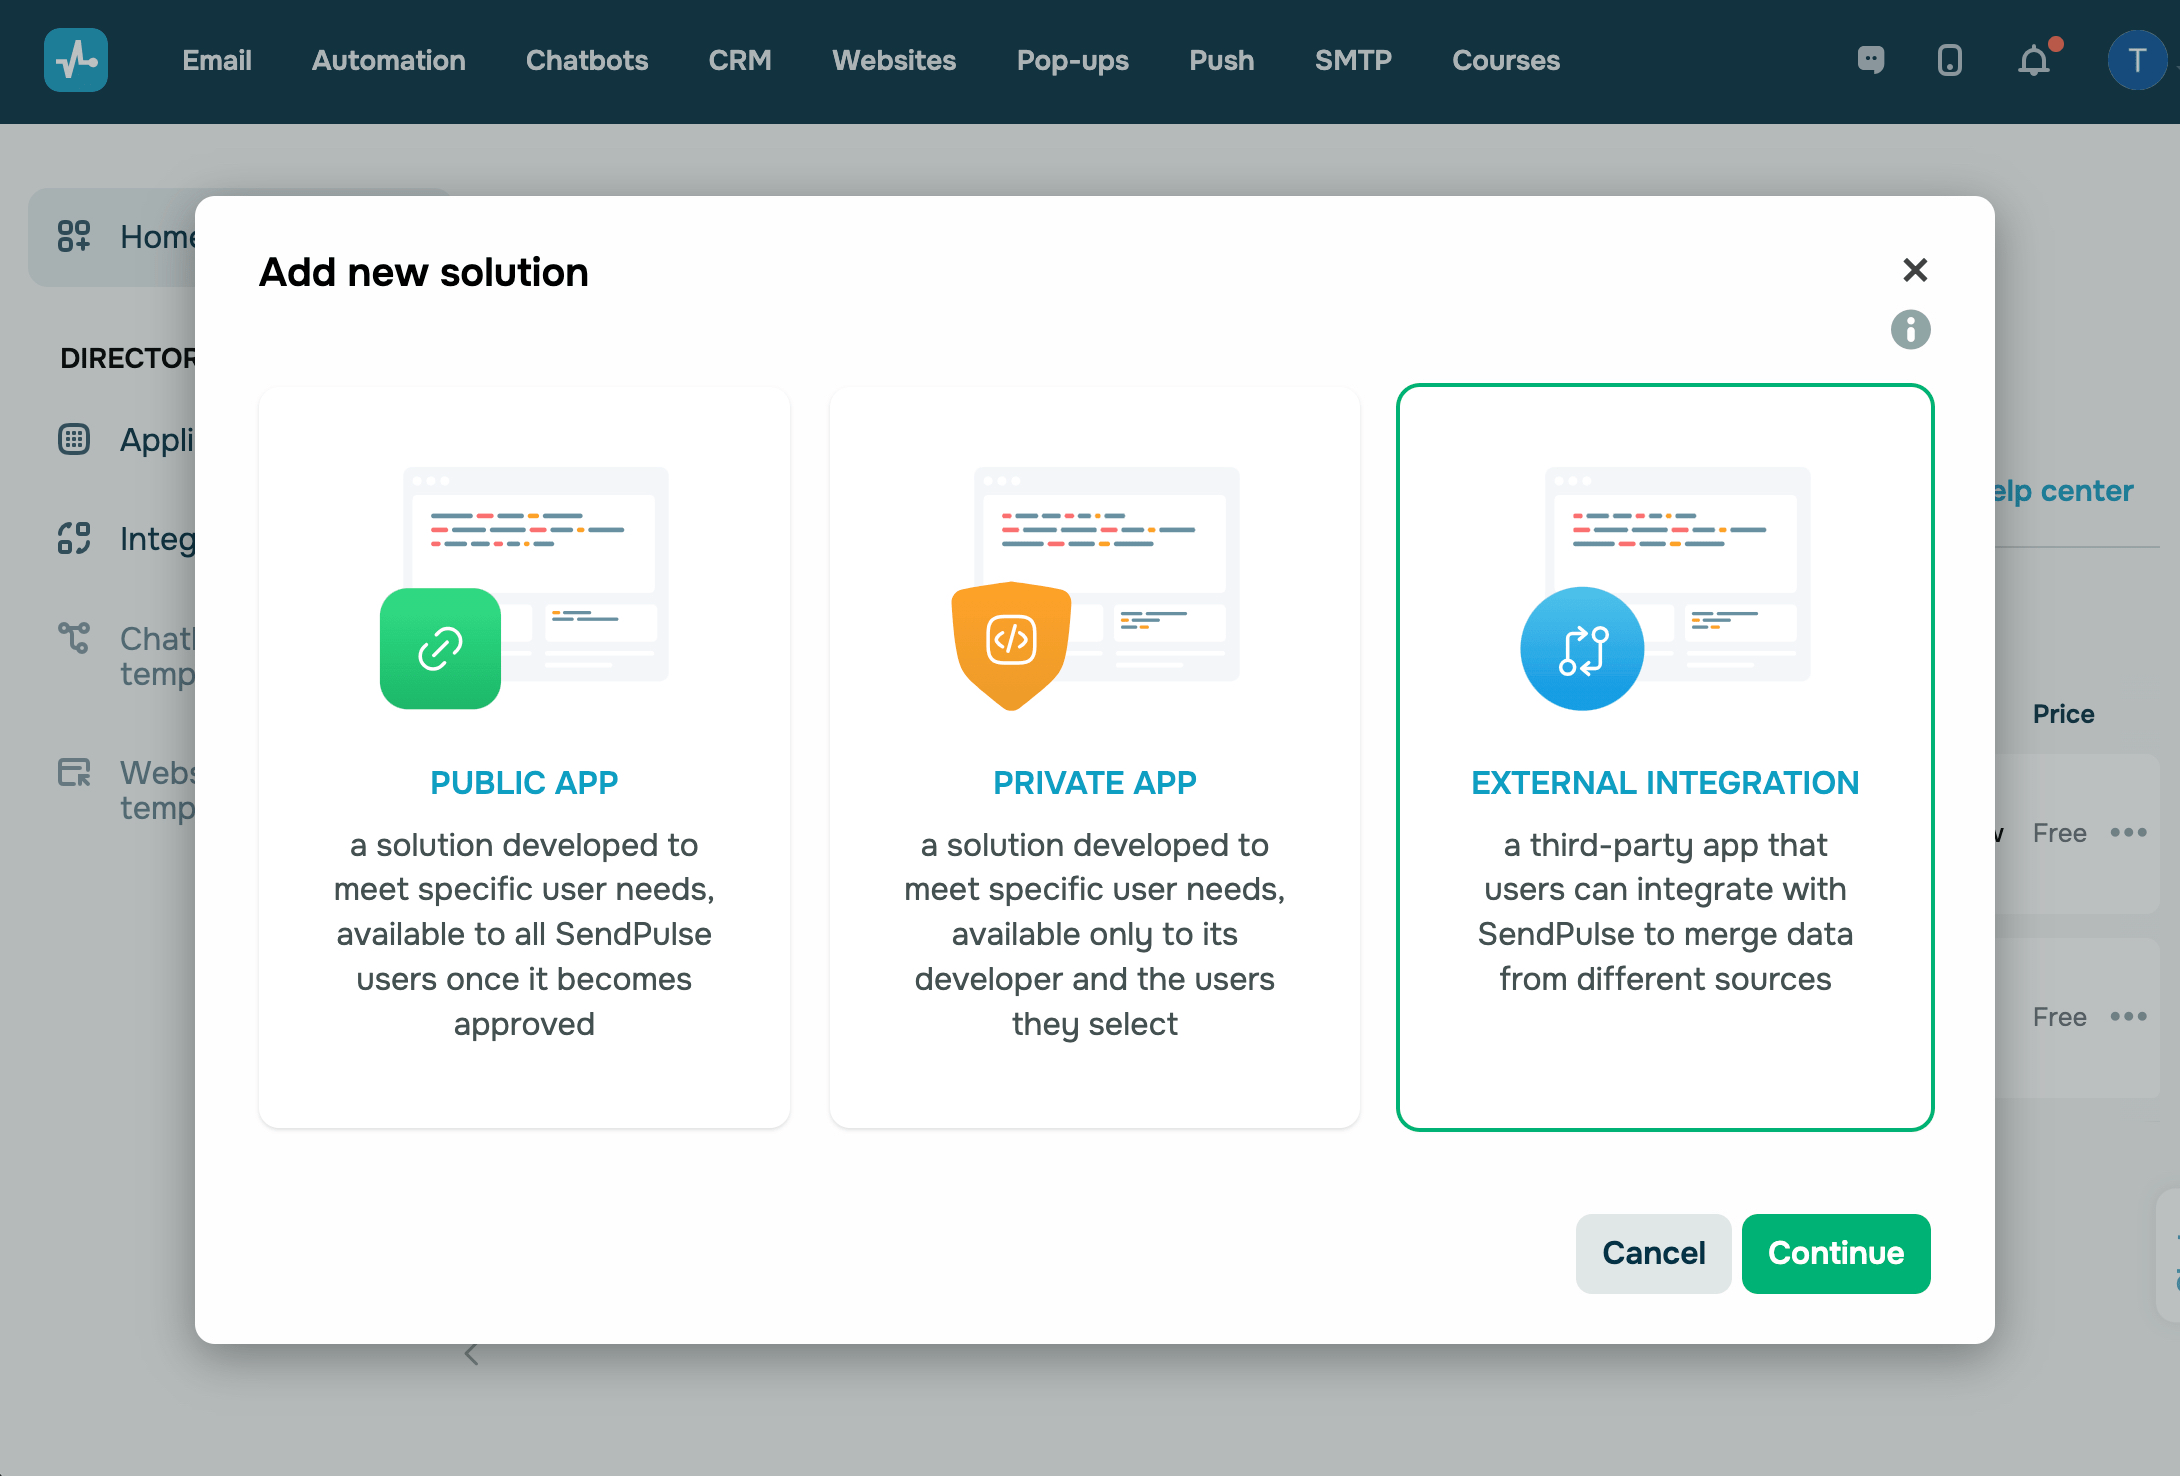Collapse the sidebar with left chevron
This screenshot has width=2180, height=1476.
click(471, 1354)
